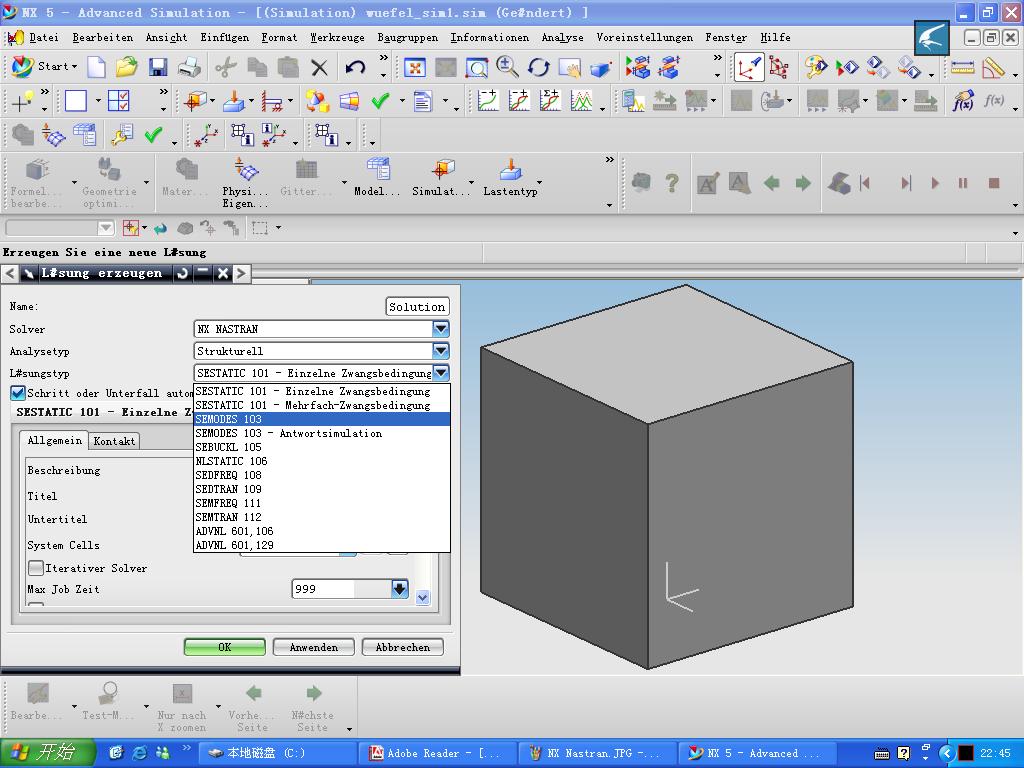Click the ruler measure icon
1024x768 pixels.
963,67
